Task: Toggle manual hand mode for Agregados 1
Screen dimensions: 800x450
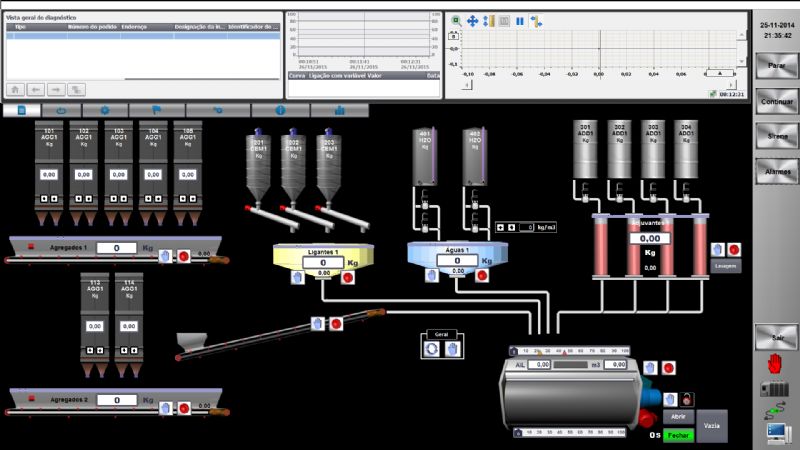Action: point(165,256)
